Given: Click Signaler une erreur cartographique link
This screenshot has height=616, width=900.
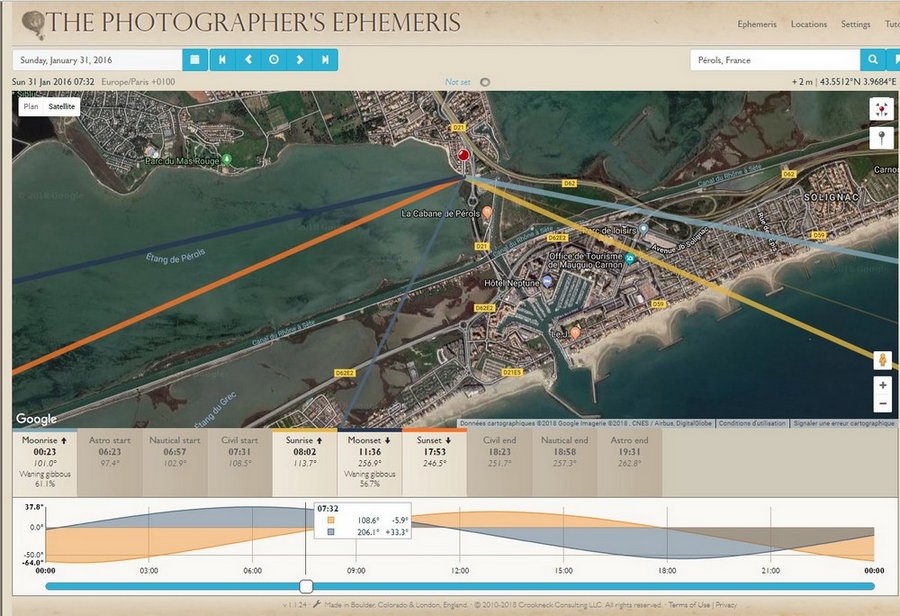Looking at the screenshot, I should point(844,423).
